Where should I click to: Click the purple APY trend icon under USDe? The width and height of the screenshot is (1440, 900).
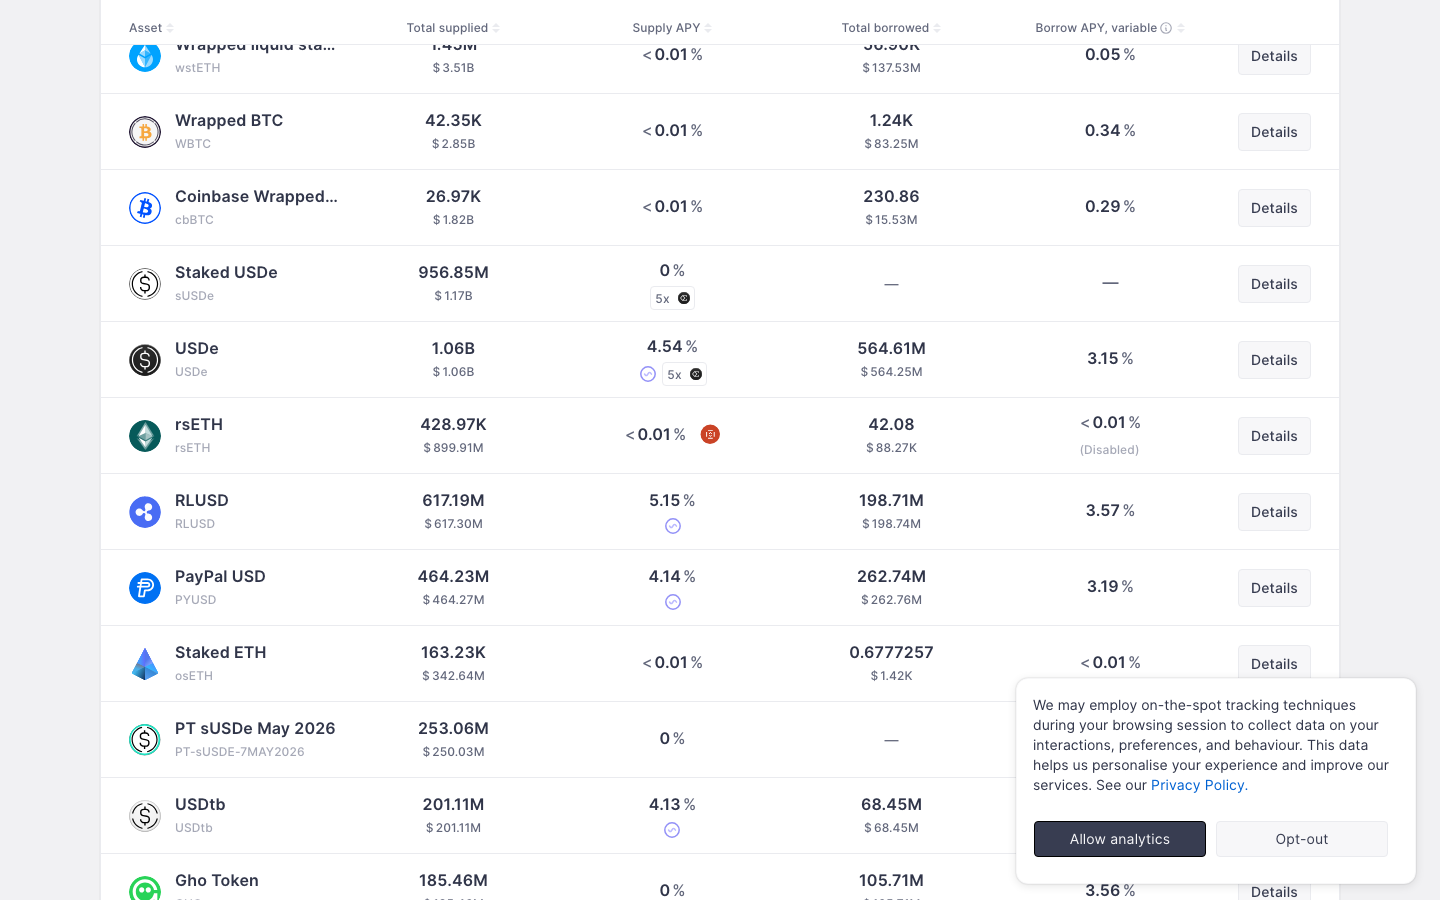coord(648,373)
